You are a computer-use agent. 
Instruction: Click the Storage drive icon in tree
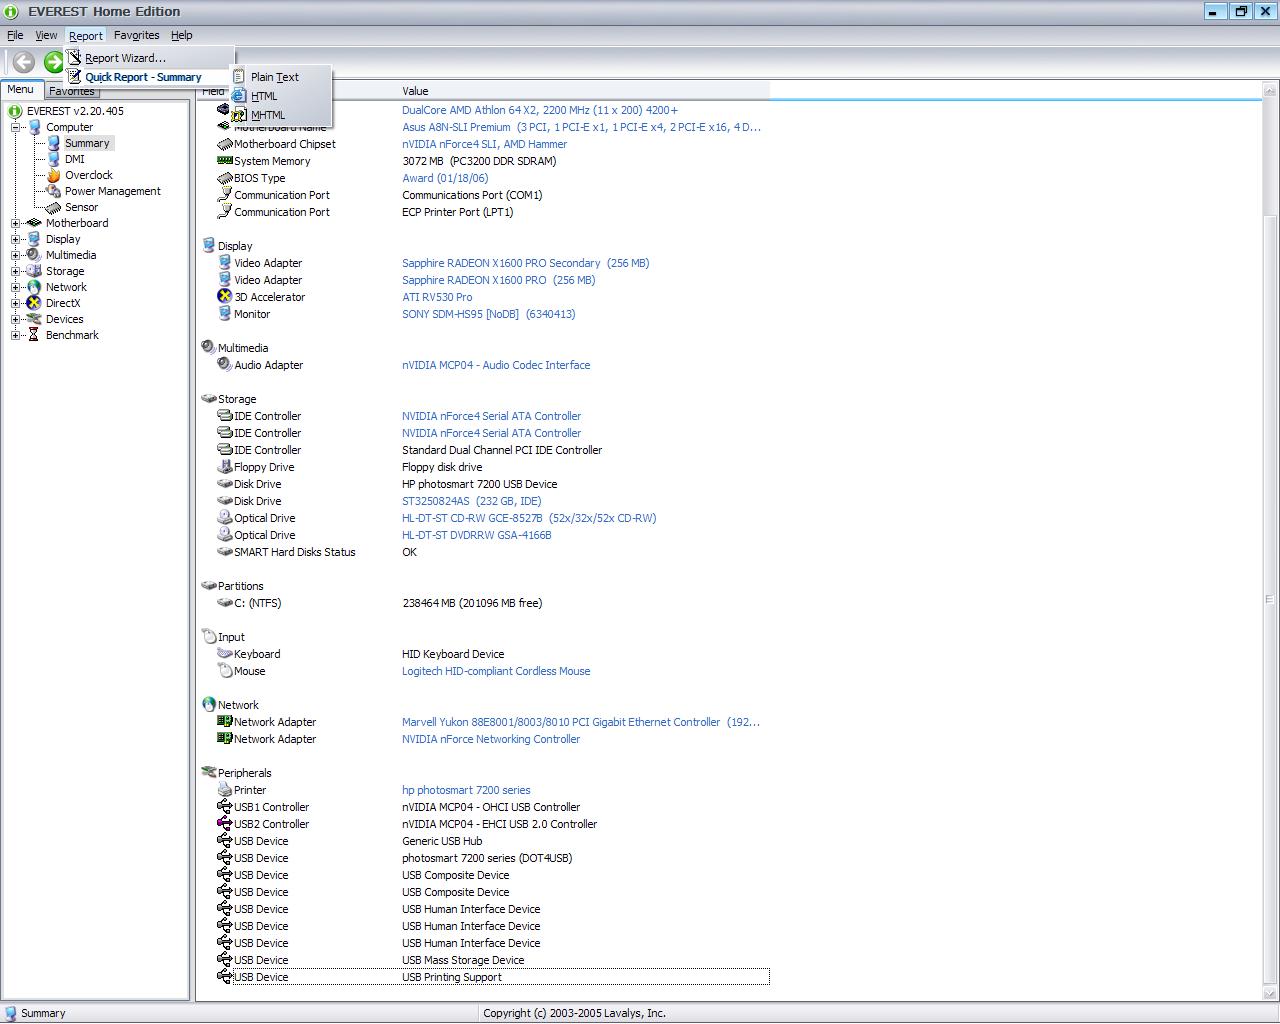tap(34, 271)
